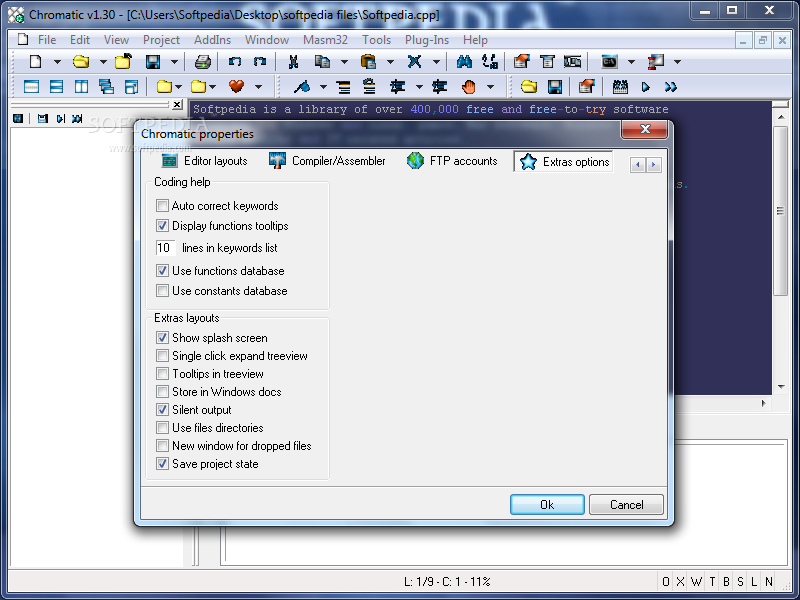Expand the dropdown next to Open file icon
Screen dimensions: 800x600
tap(103, 62)
